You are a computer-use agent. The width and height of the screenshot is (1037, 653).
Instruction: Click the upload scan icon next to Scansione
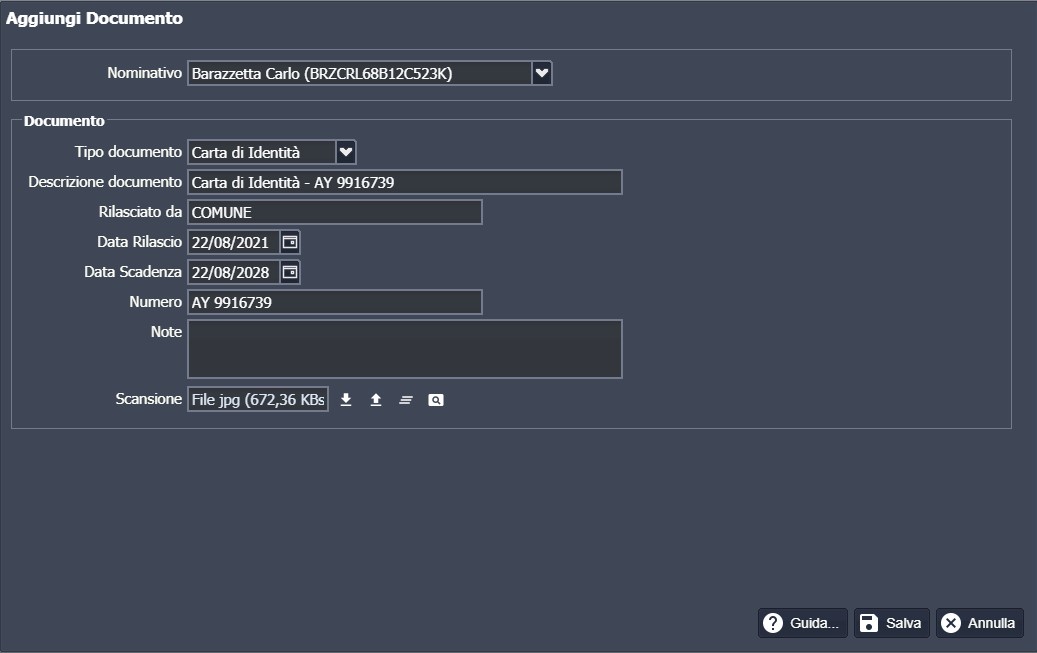coord(376,400)
